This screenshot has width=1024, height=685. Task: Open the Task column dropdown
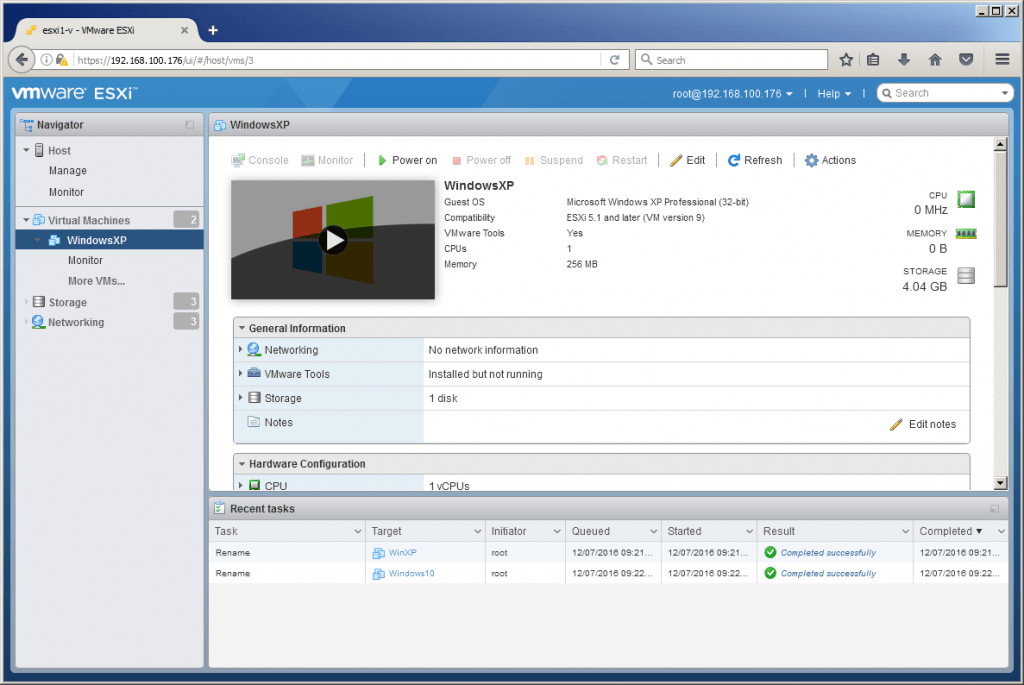click(357, 532)
